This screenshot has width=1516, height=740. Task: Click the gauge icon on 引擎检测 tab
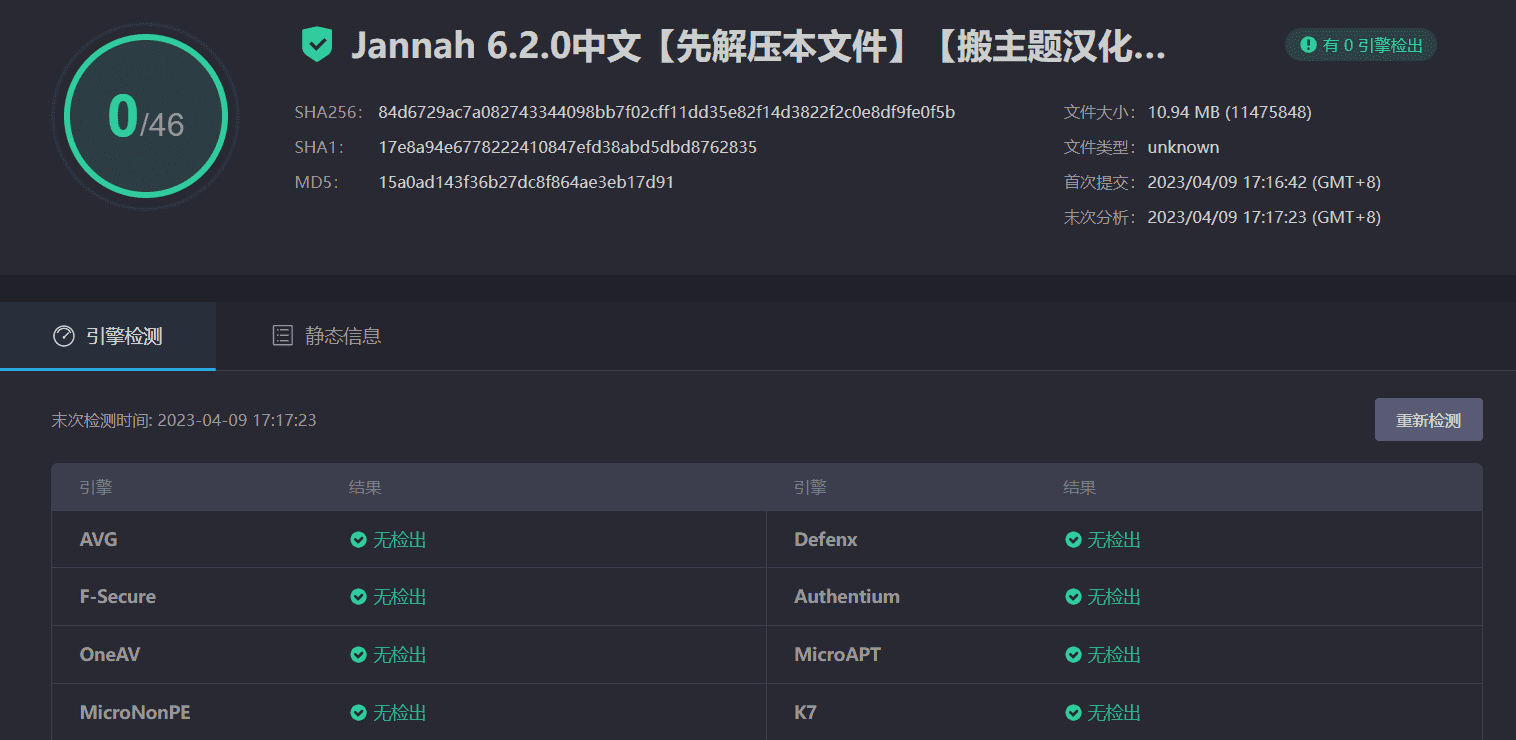[64, 336]
